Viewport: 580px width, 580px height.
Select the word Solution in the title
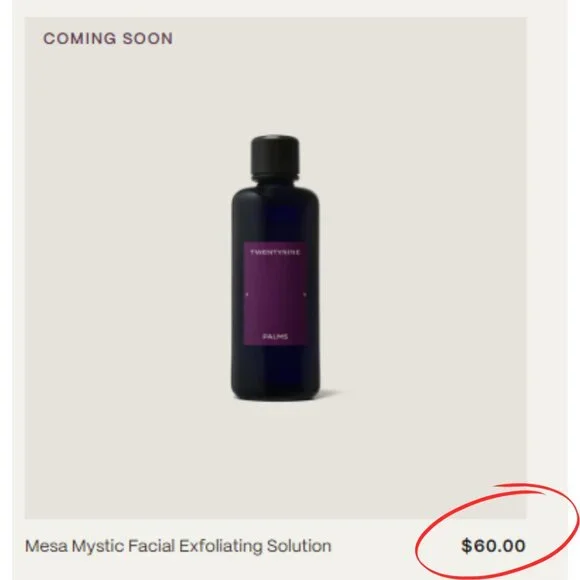[x=299, y=546]
